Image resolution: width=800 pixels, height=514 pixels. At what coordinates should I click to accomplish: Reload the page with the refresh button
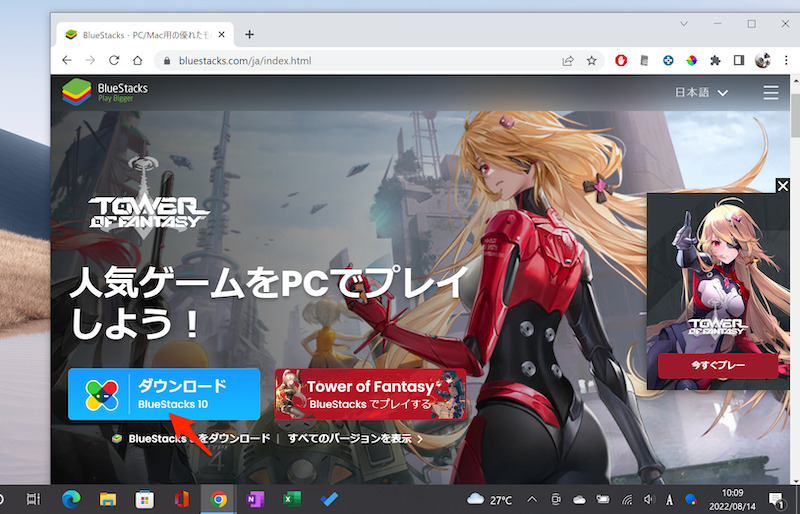(x=114, y=60)
